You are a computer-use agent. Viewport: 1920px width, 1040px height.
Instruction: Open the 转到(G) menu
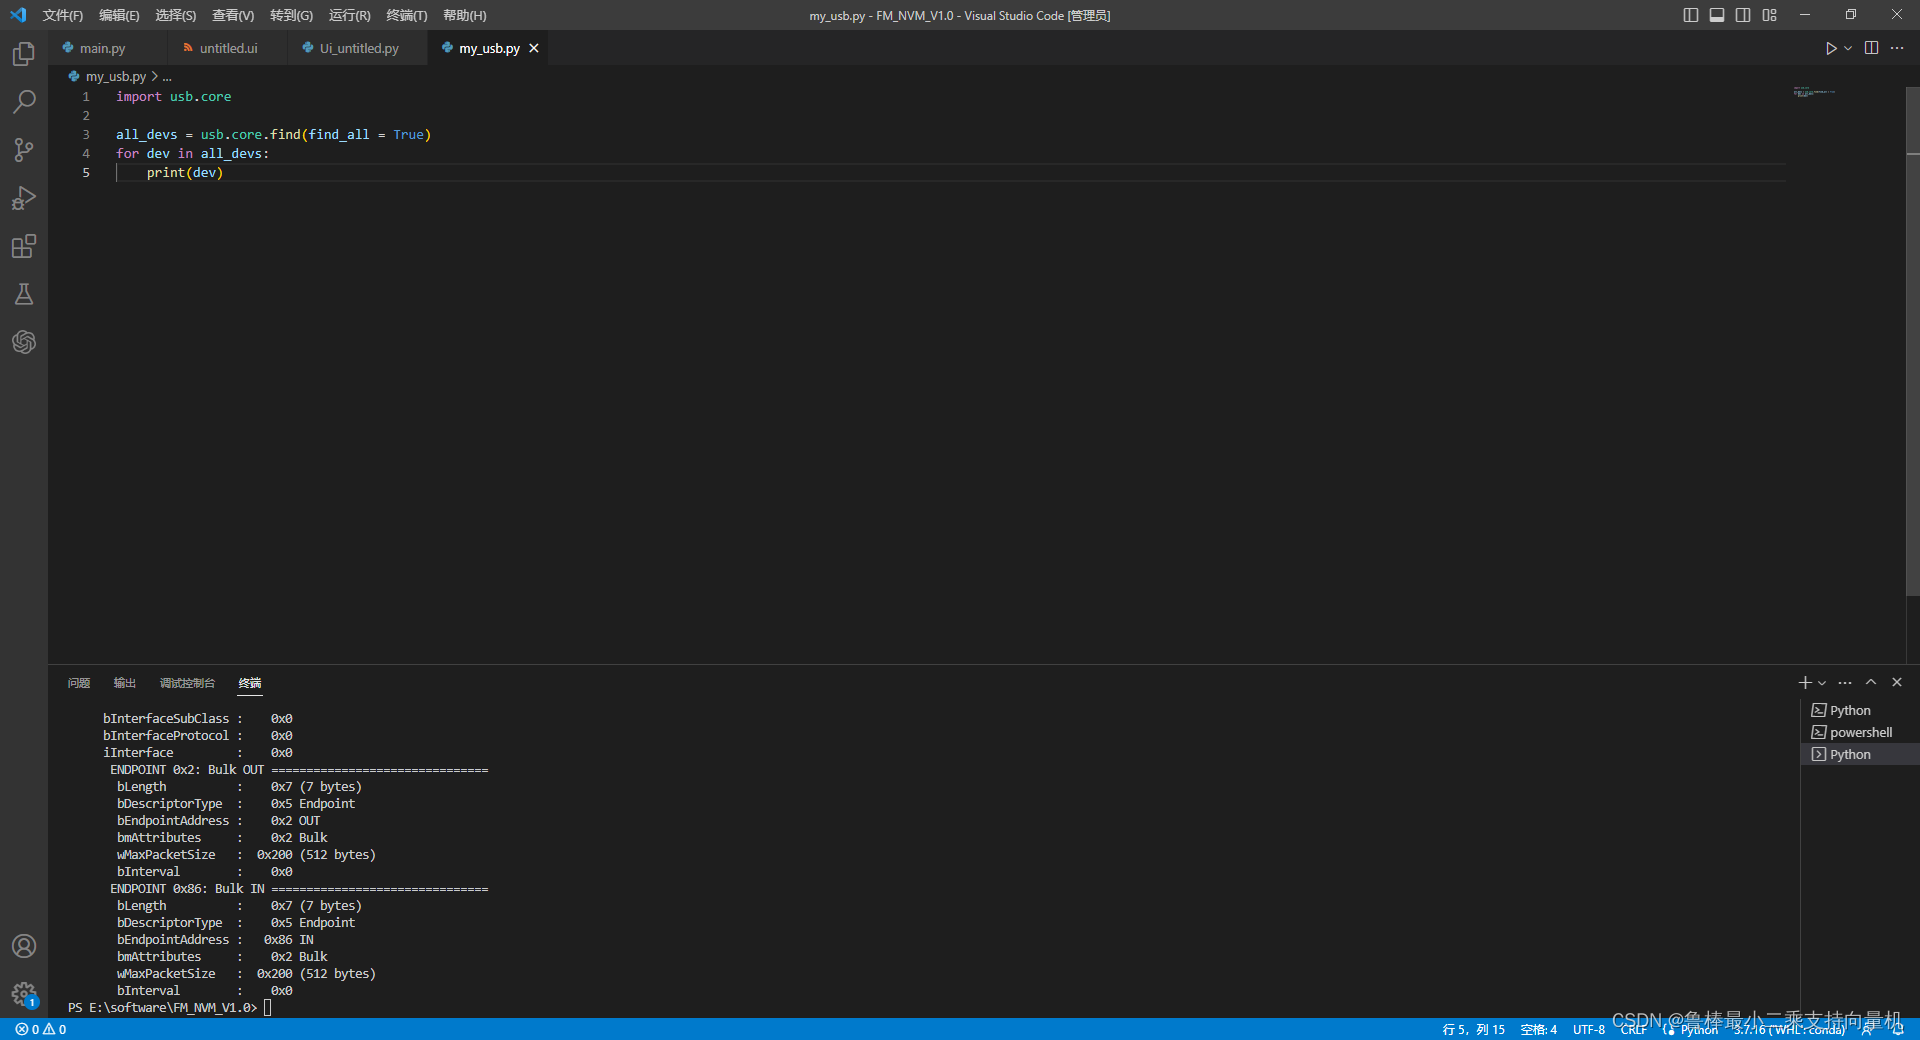point(291,15)
